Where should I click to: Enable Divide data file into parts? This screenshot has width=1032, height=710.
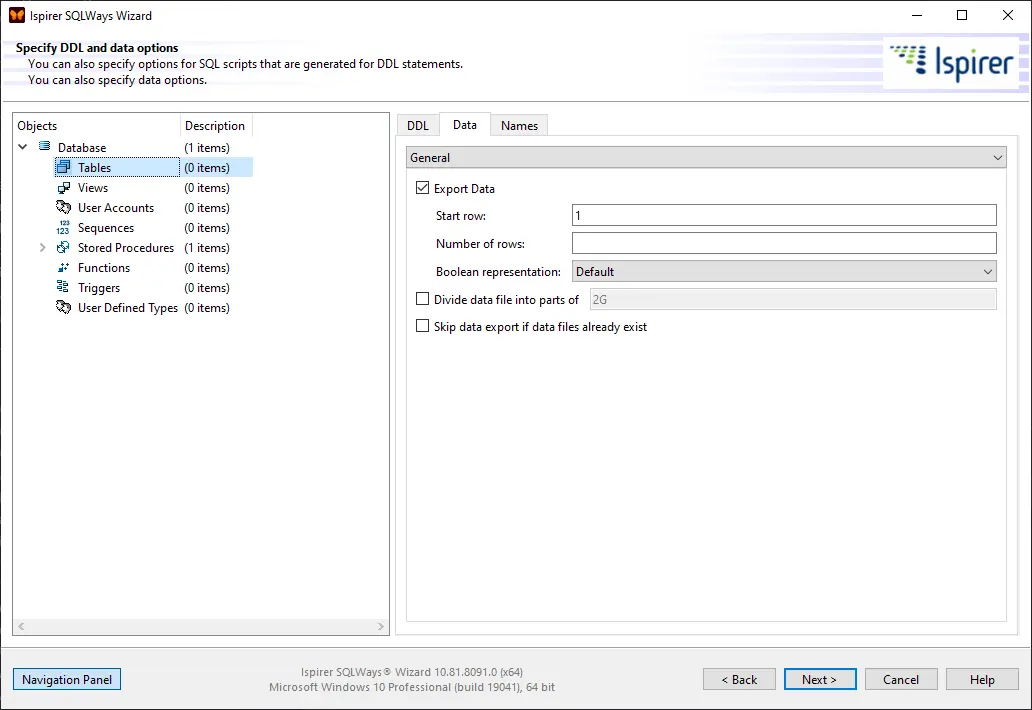click(x=423, y=299)
